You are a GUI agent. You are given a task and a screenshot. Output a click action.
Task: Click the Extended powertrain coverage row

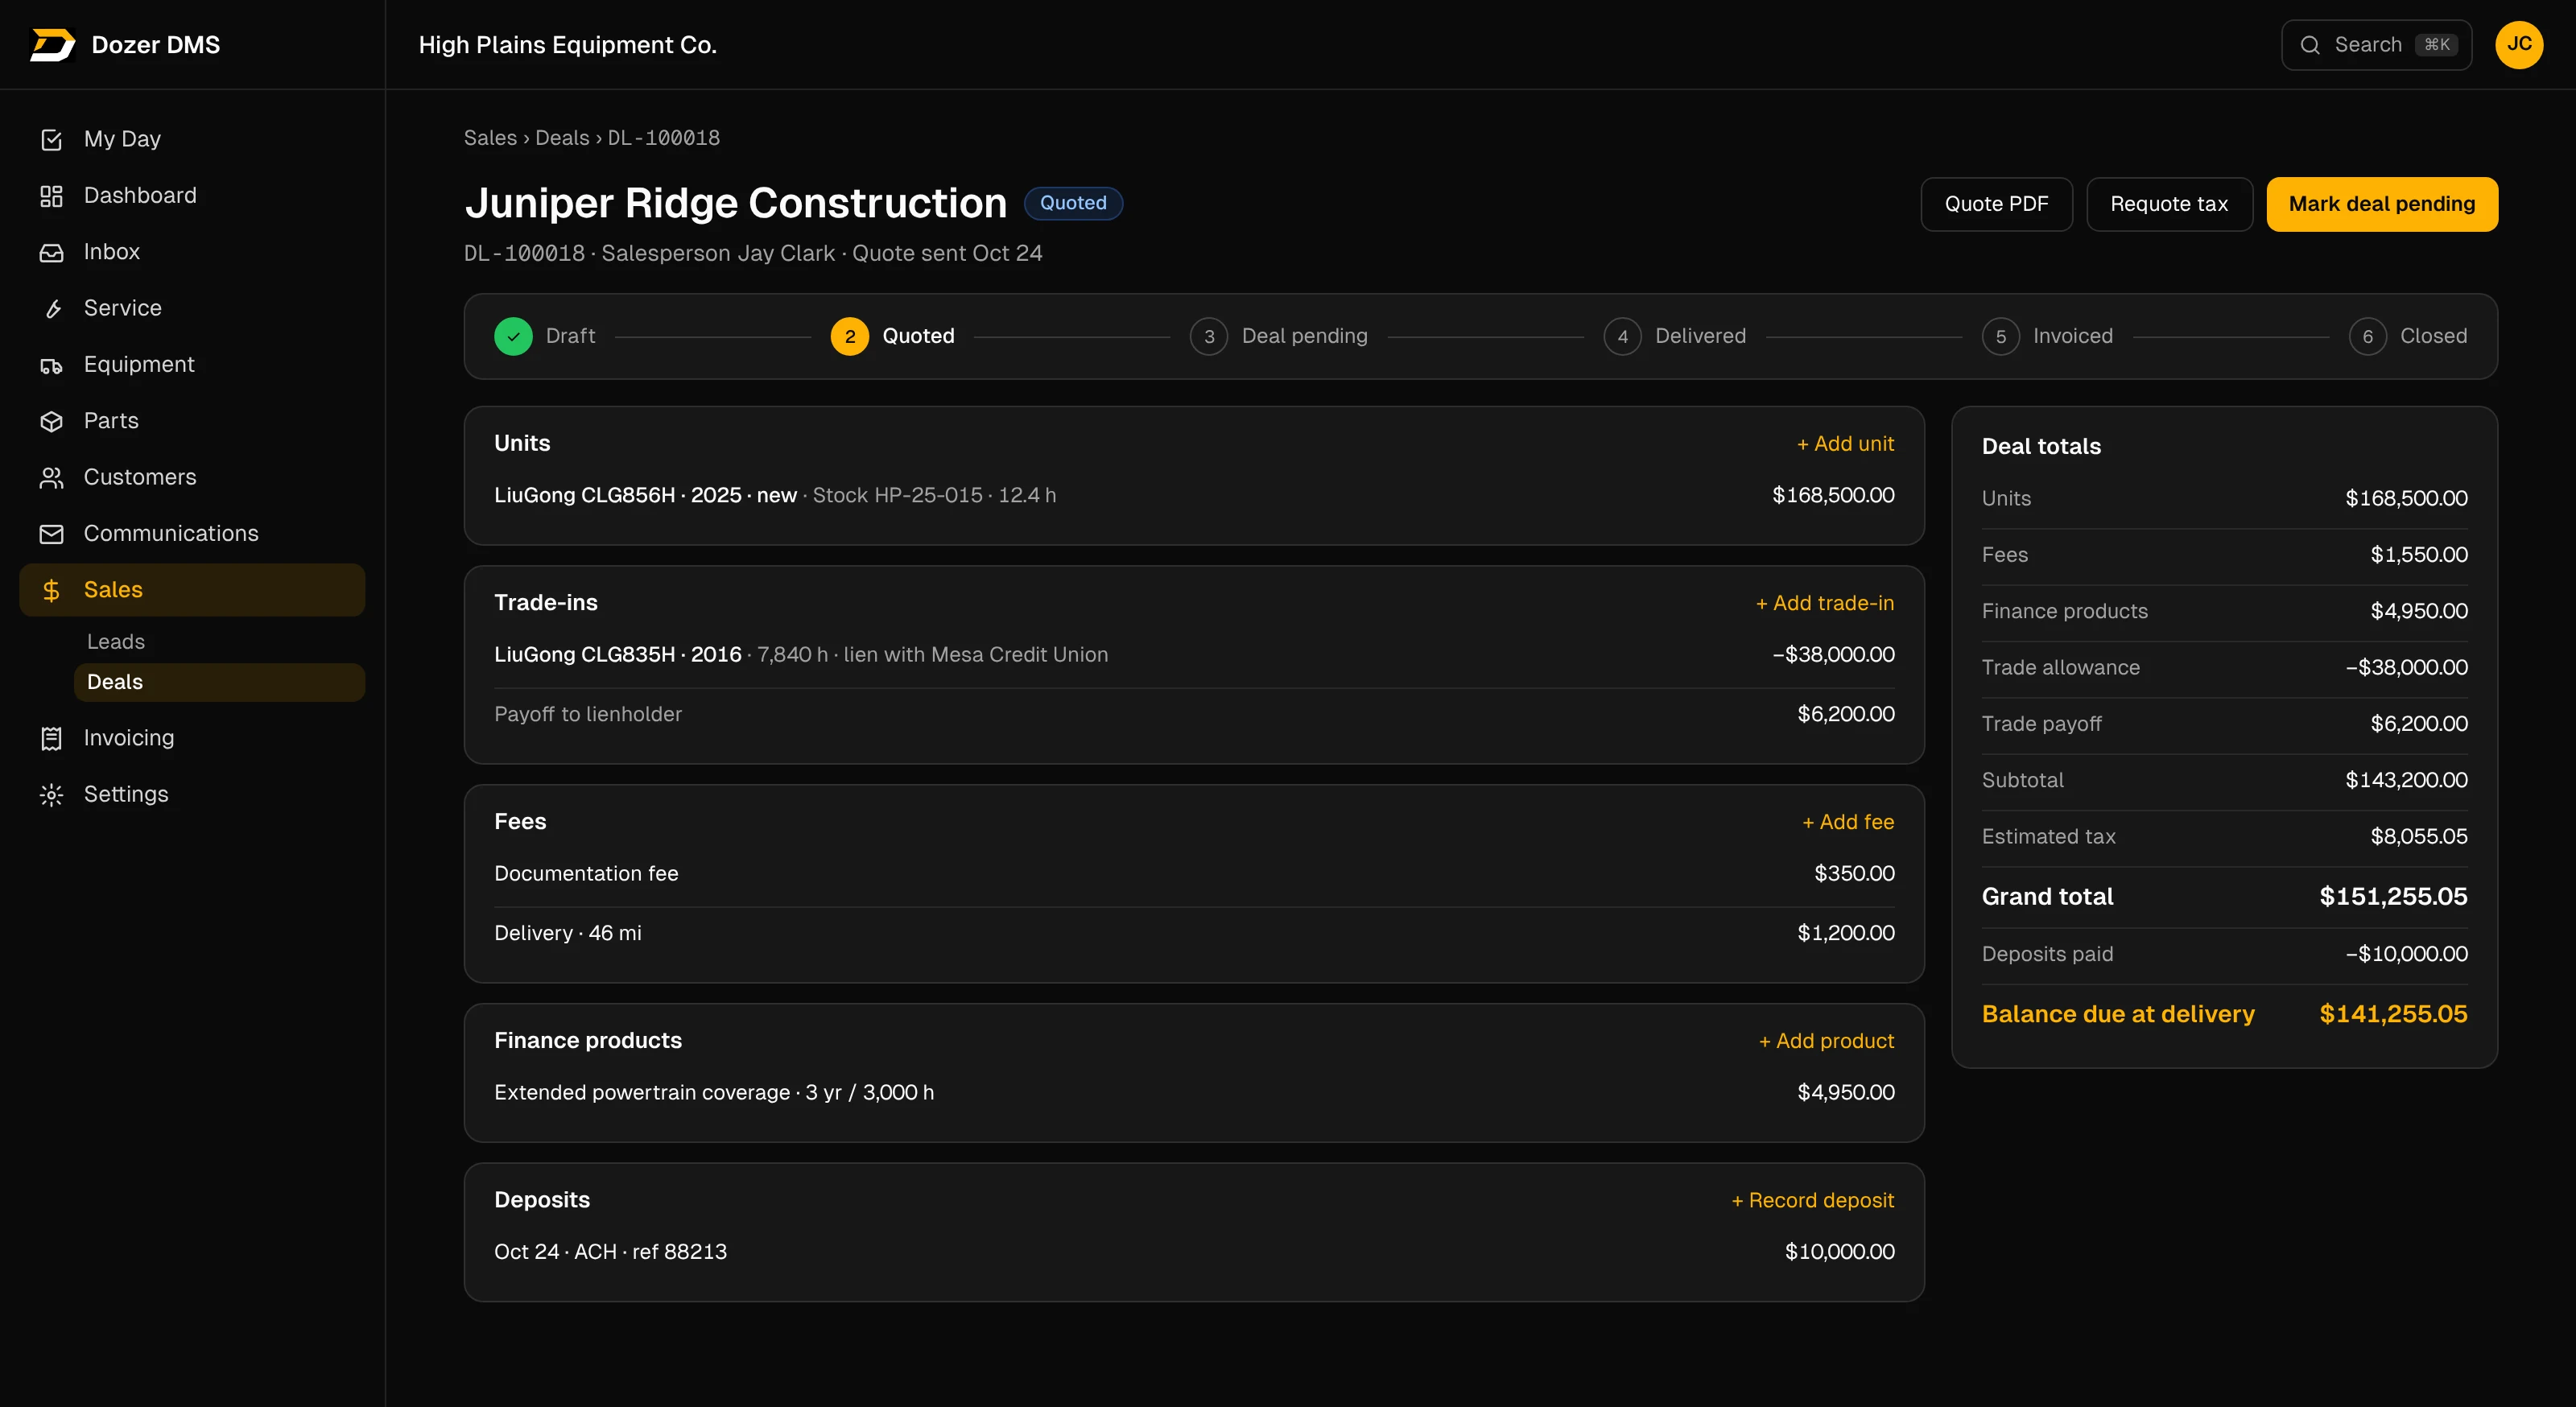pyautogui.click(x=1194, y=1092)
